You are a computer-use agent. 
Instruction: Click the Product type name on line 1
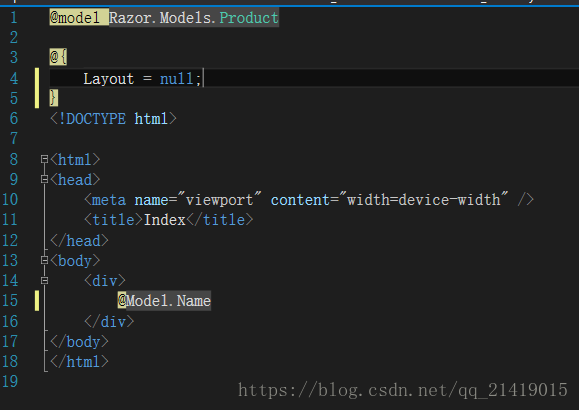249,18
